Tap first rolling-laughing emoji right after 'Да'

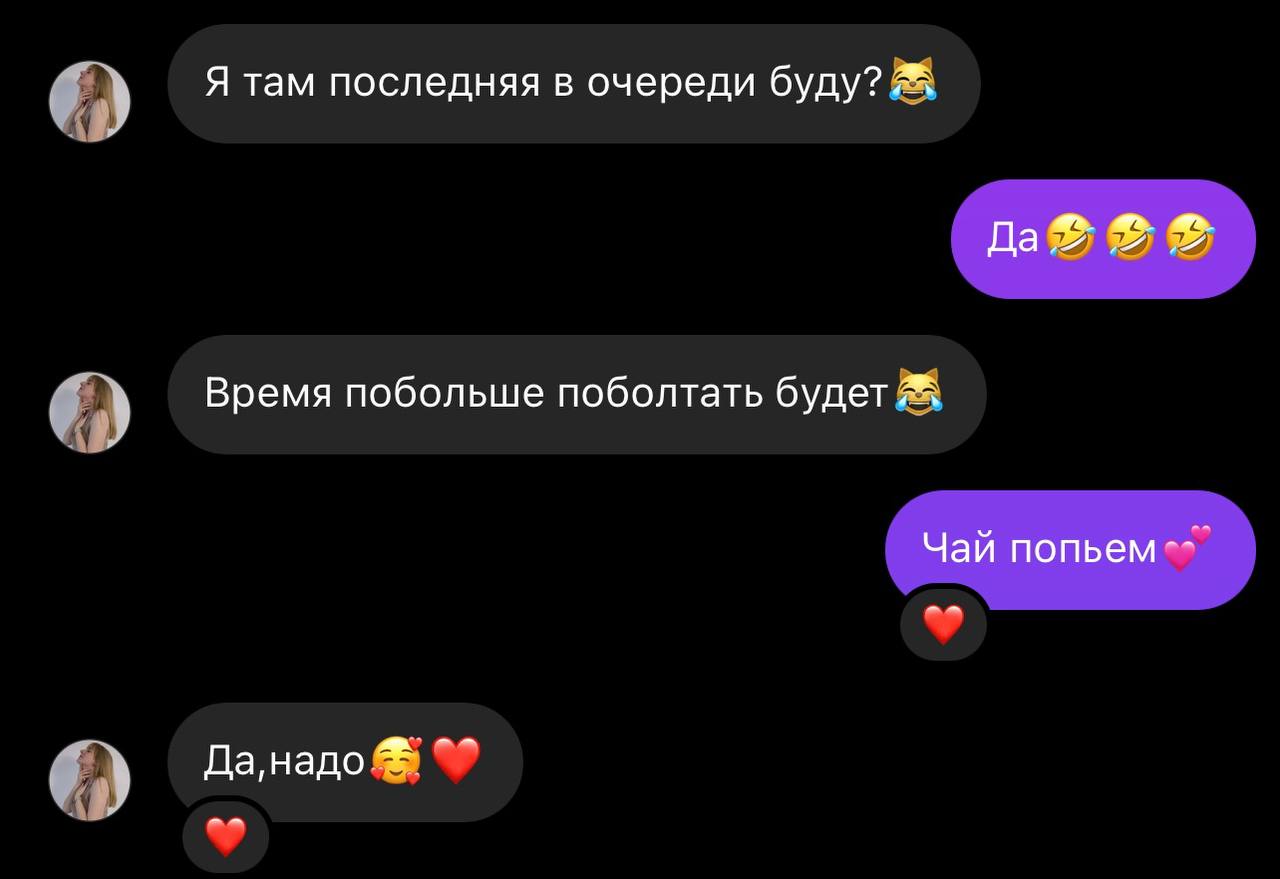(x=1070, y=240)
